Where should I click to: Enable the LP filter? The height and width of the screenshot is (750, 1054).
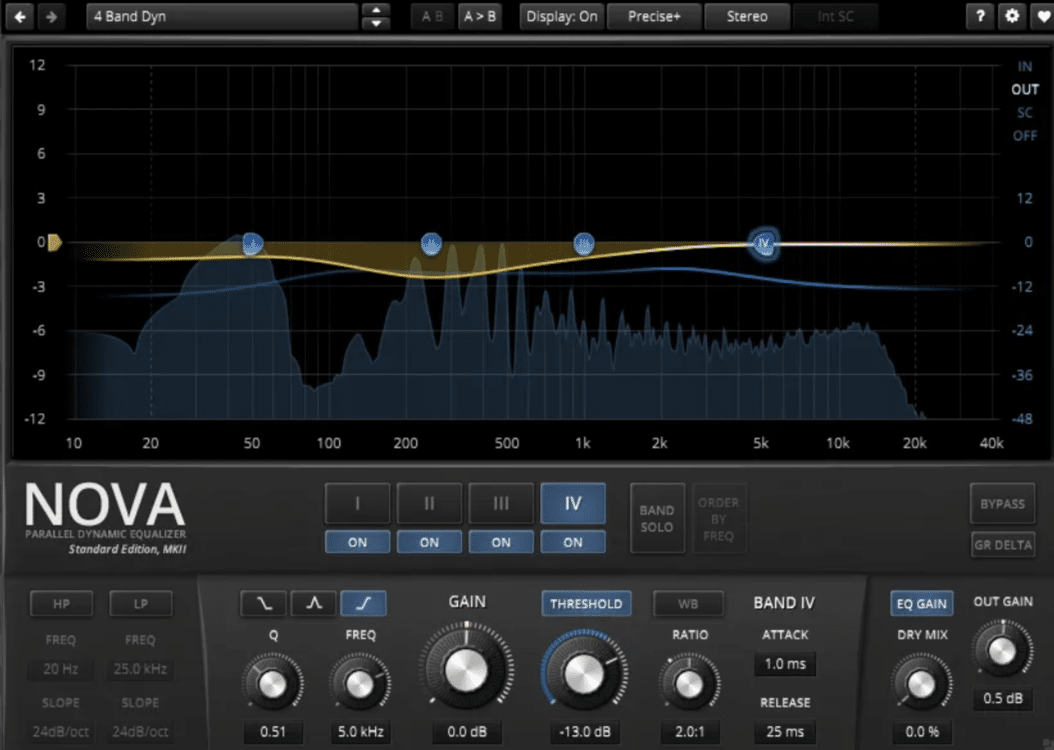coord(140,603)
